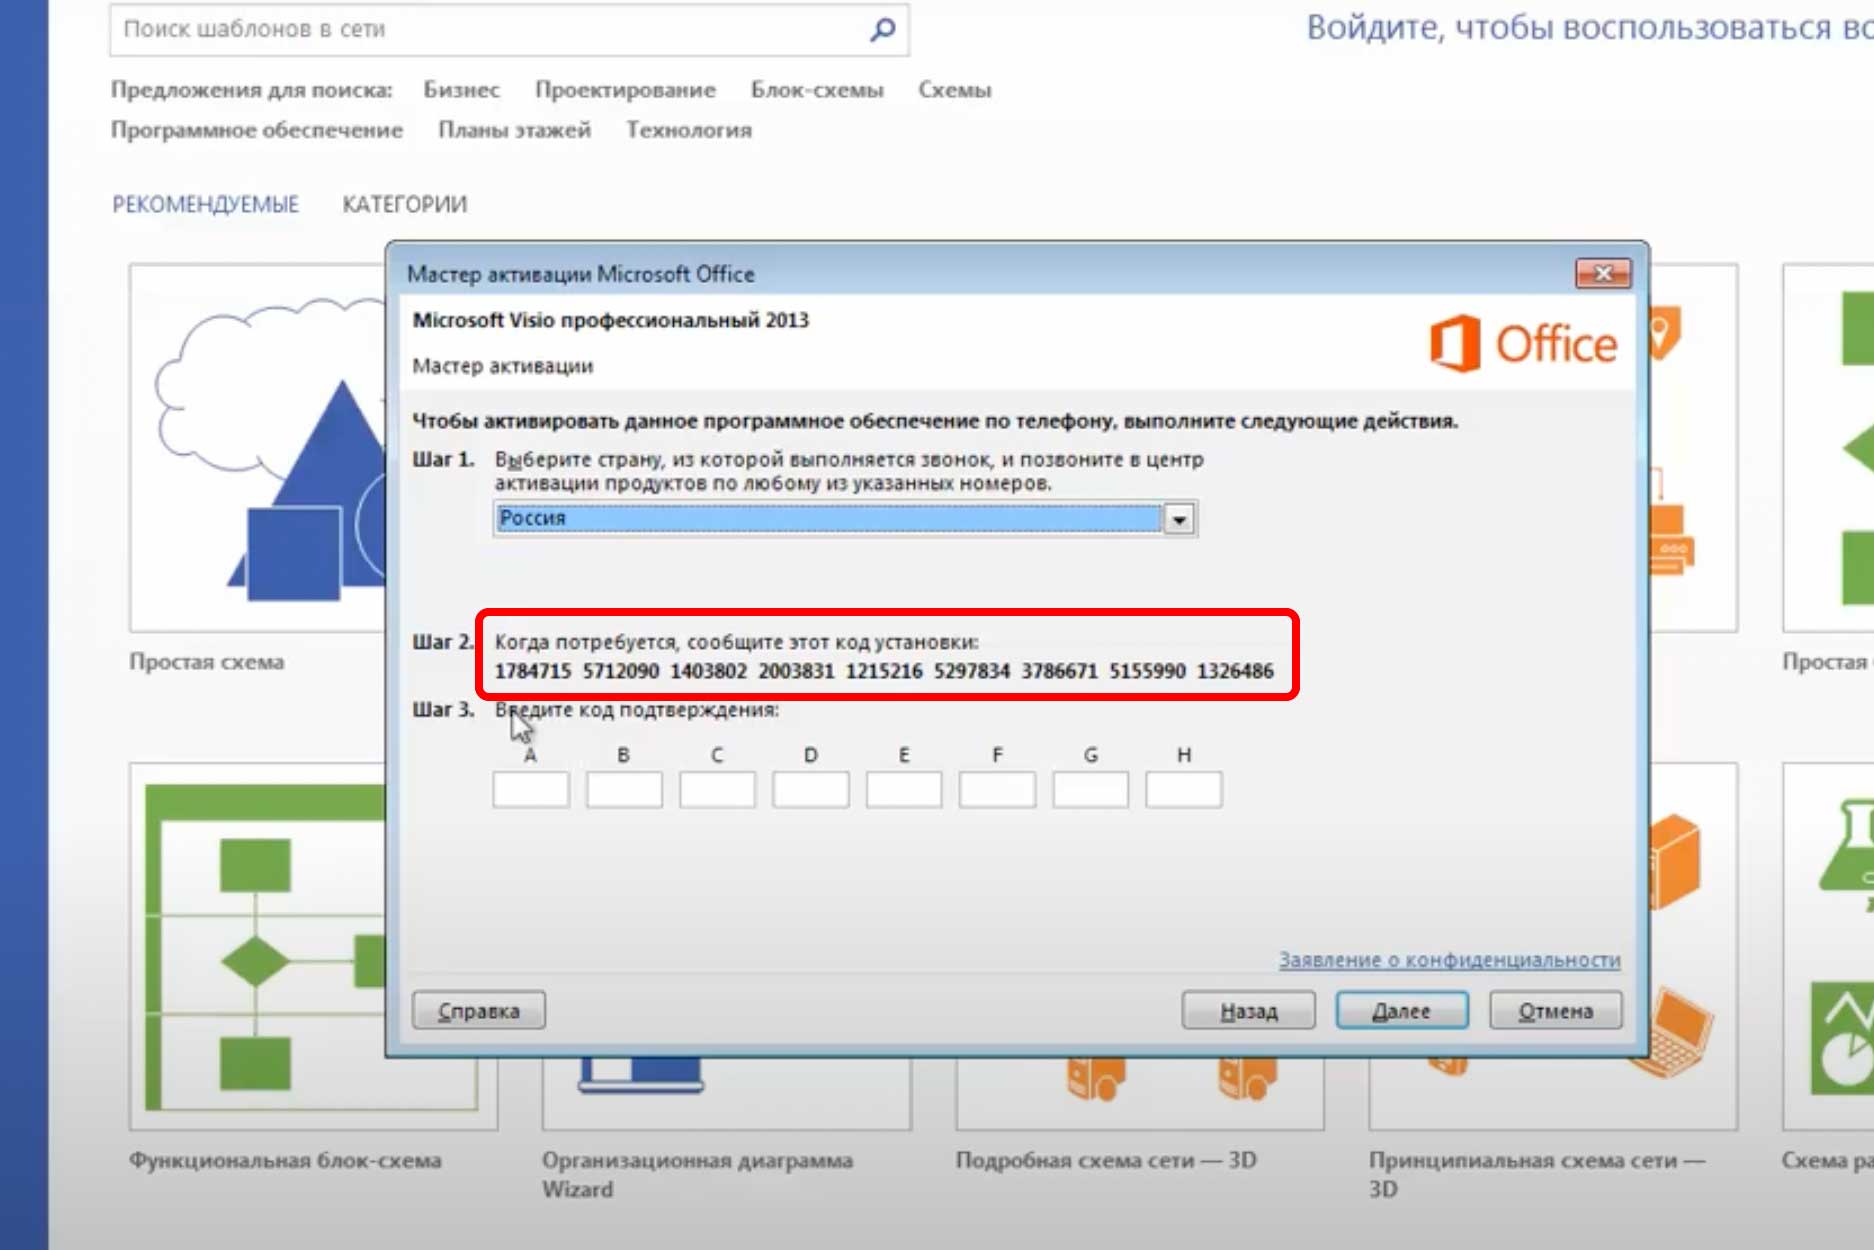Open the Простая схема template thumbnail

[x=258, y=448]
